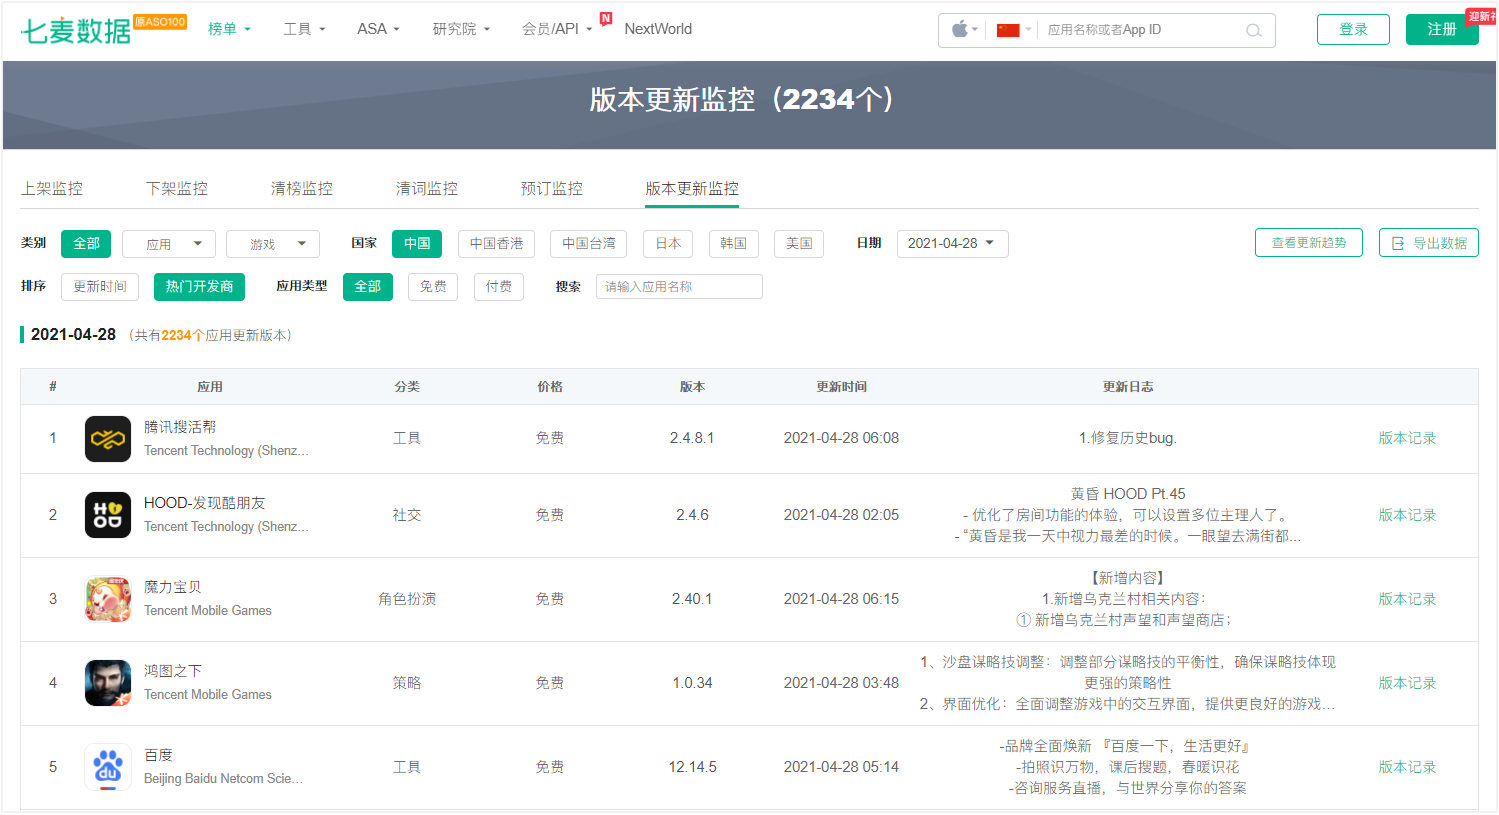Open the 腾讯搜活帮 app name link
Screen dimensions: 1499x815
tap(180, 427)
